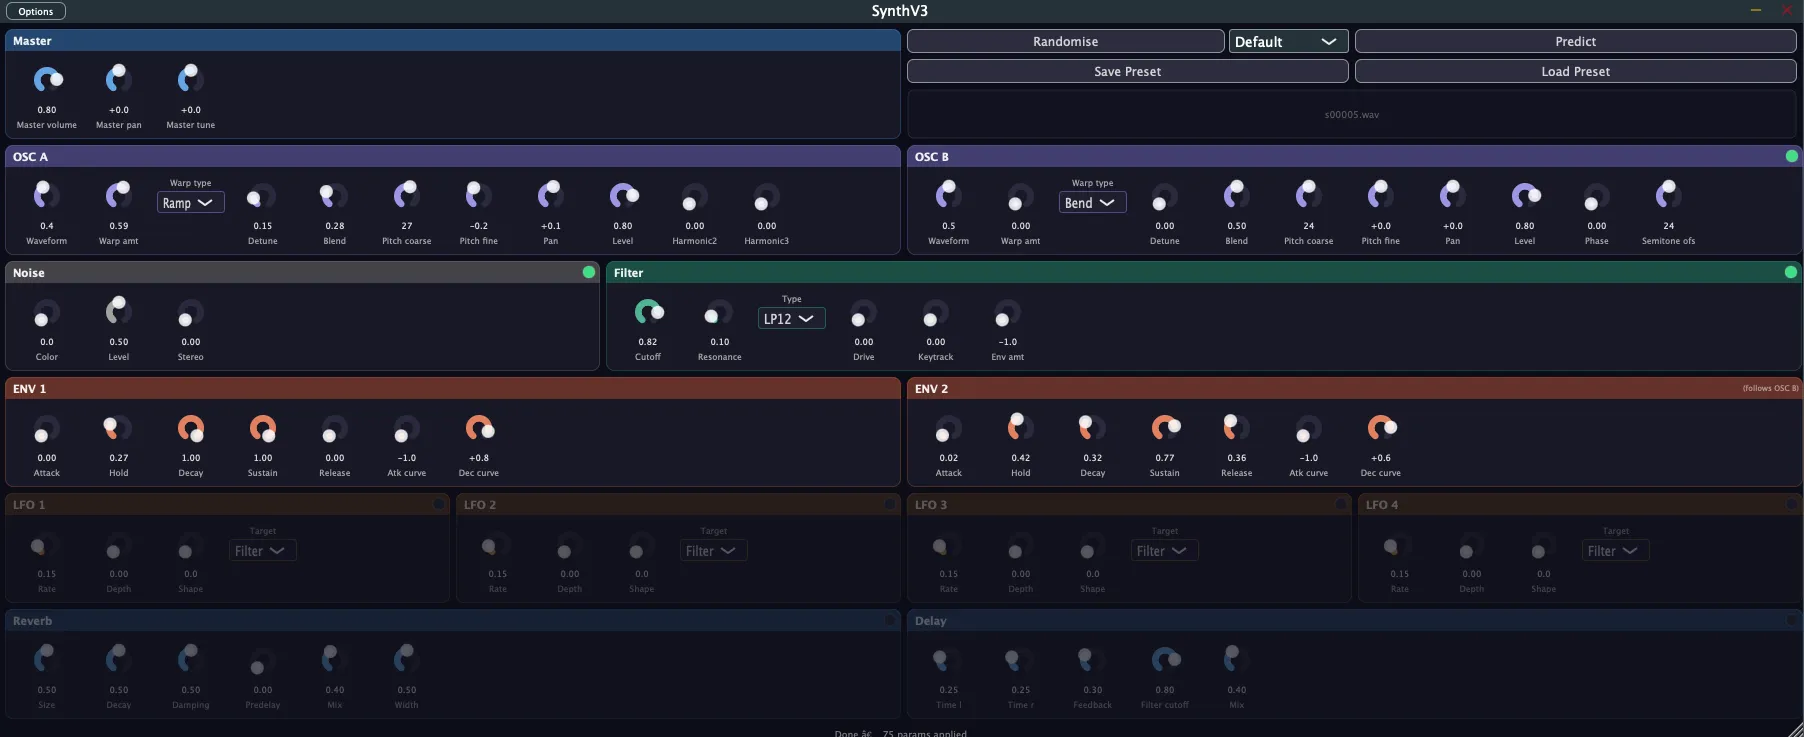1804x737 pixels.
Task: Open the OSC B Bend warp type dropdown
Action: click(x=1093, y=203)
